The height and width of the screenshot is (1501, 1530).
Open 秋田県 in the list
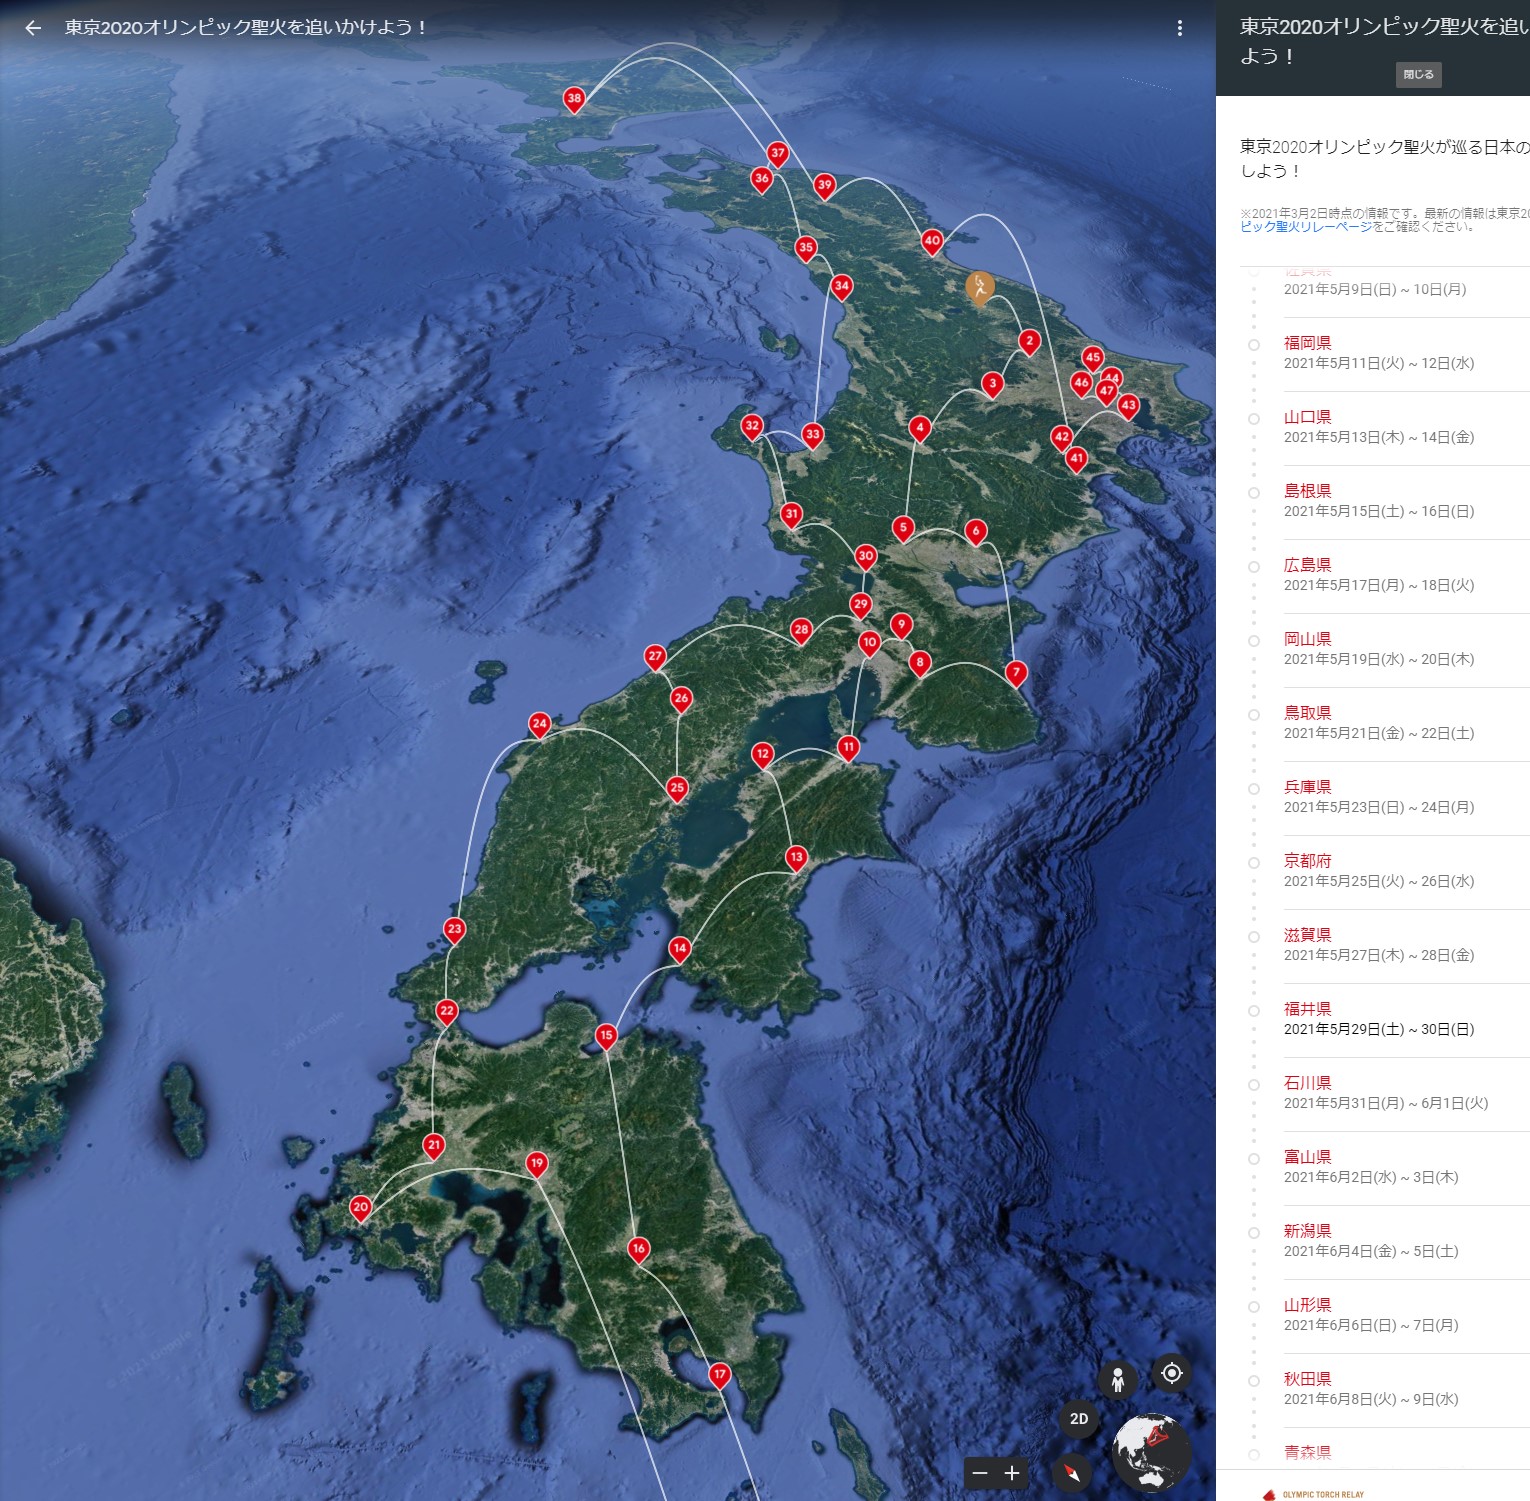tap(1308, 1379)
